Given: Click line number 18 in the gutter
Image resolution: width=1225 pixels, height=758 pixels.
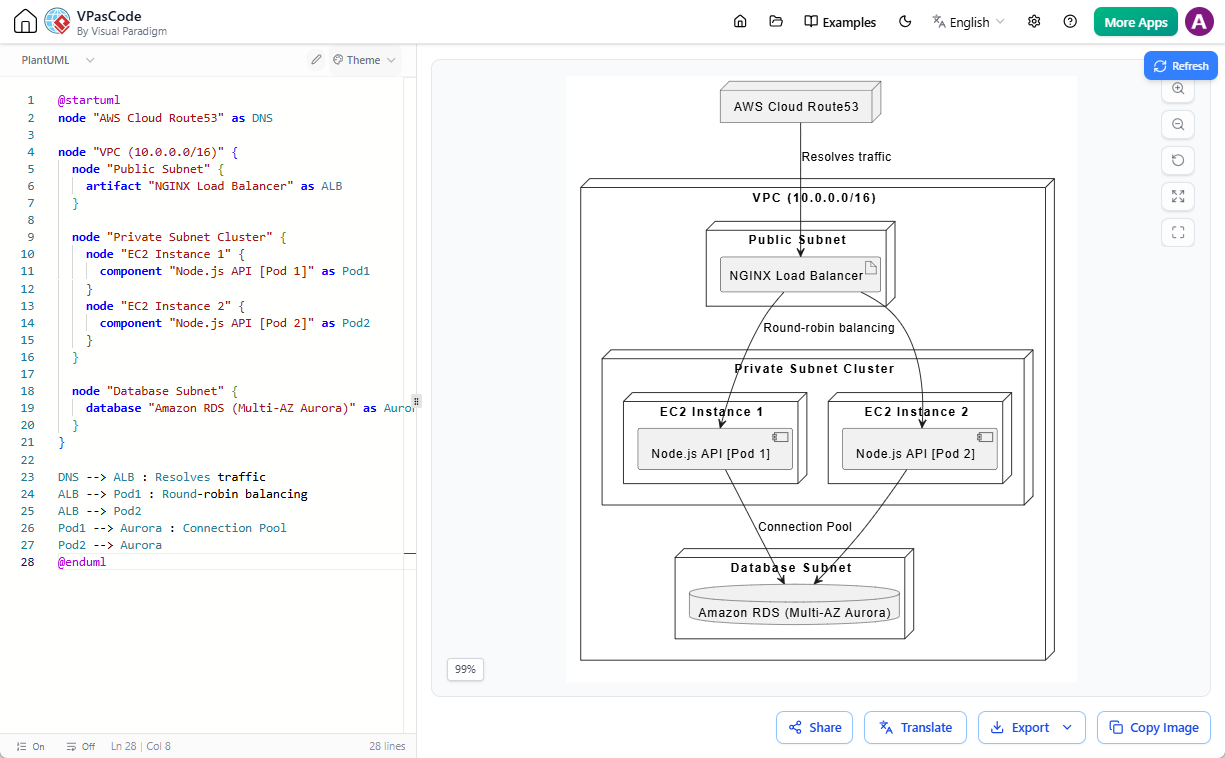Looking at the screenshot, I should click(30, 391).
